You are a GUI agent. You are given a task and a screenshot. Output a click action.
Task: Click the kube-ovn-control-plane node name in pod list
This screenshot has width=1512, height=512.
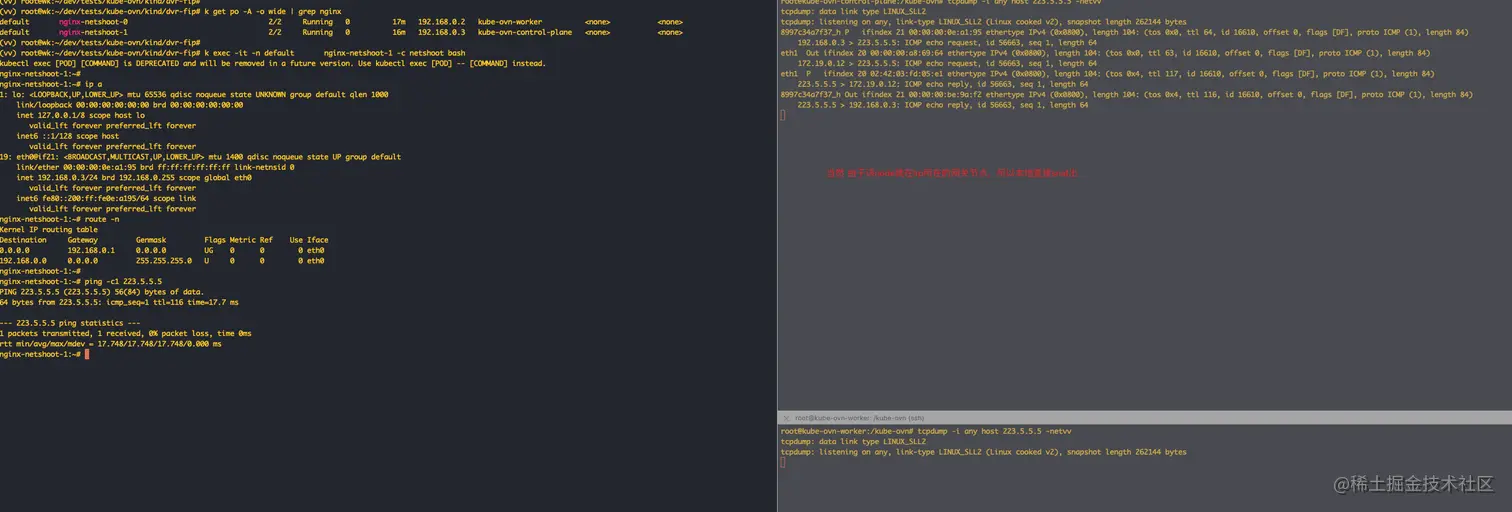[x=525, y=32]
